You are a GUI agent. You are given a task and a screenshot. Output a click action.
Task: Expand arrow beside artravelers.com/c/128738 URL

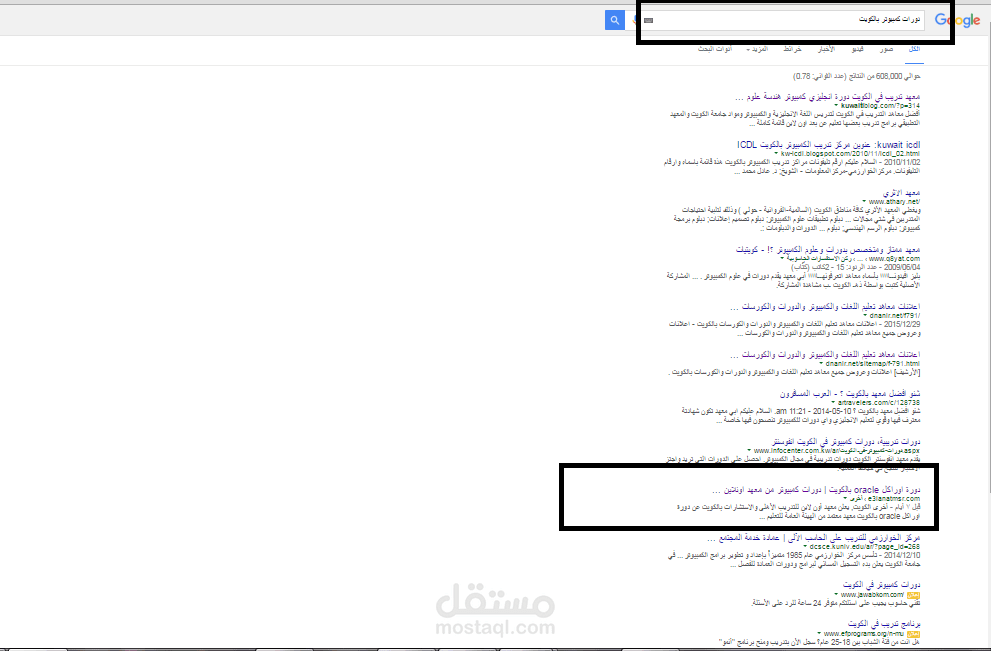pos(834,403)
